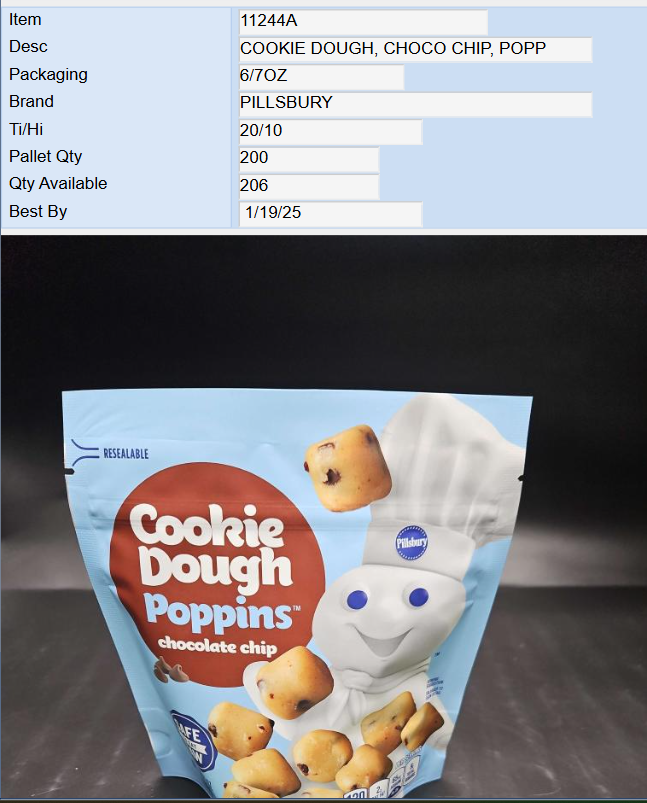647x803 pixels.
Task: Click the Ti/Hi field showing 20/10
Action: pyautogui.click(x=330, y=132)
